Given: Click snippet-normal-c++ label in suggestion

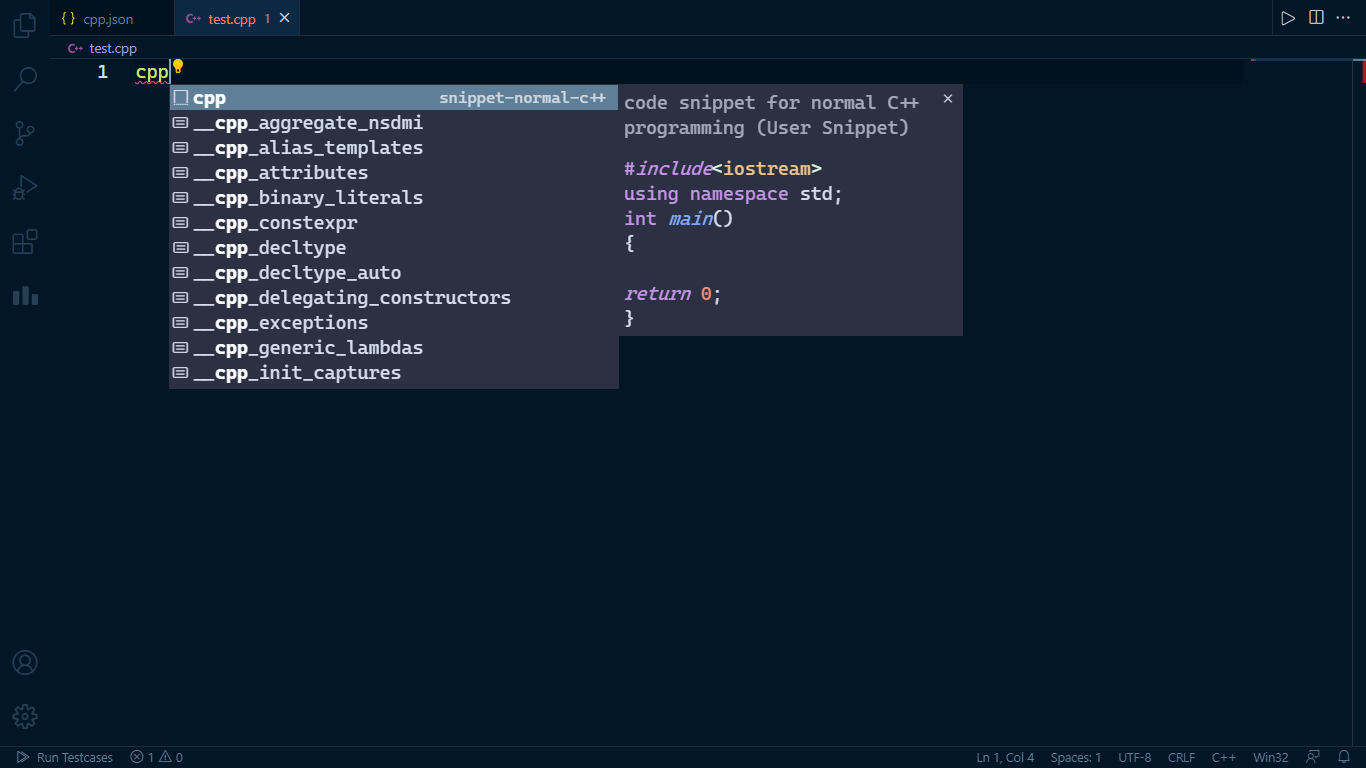Looking at the screenshot, I should (x=523, y=98).
